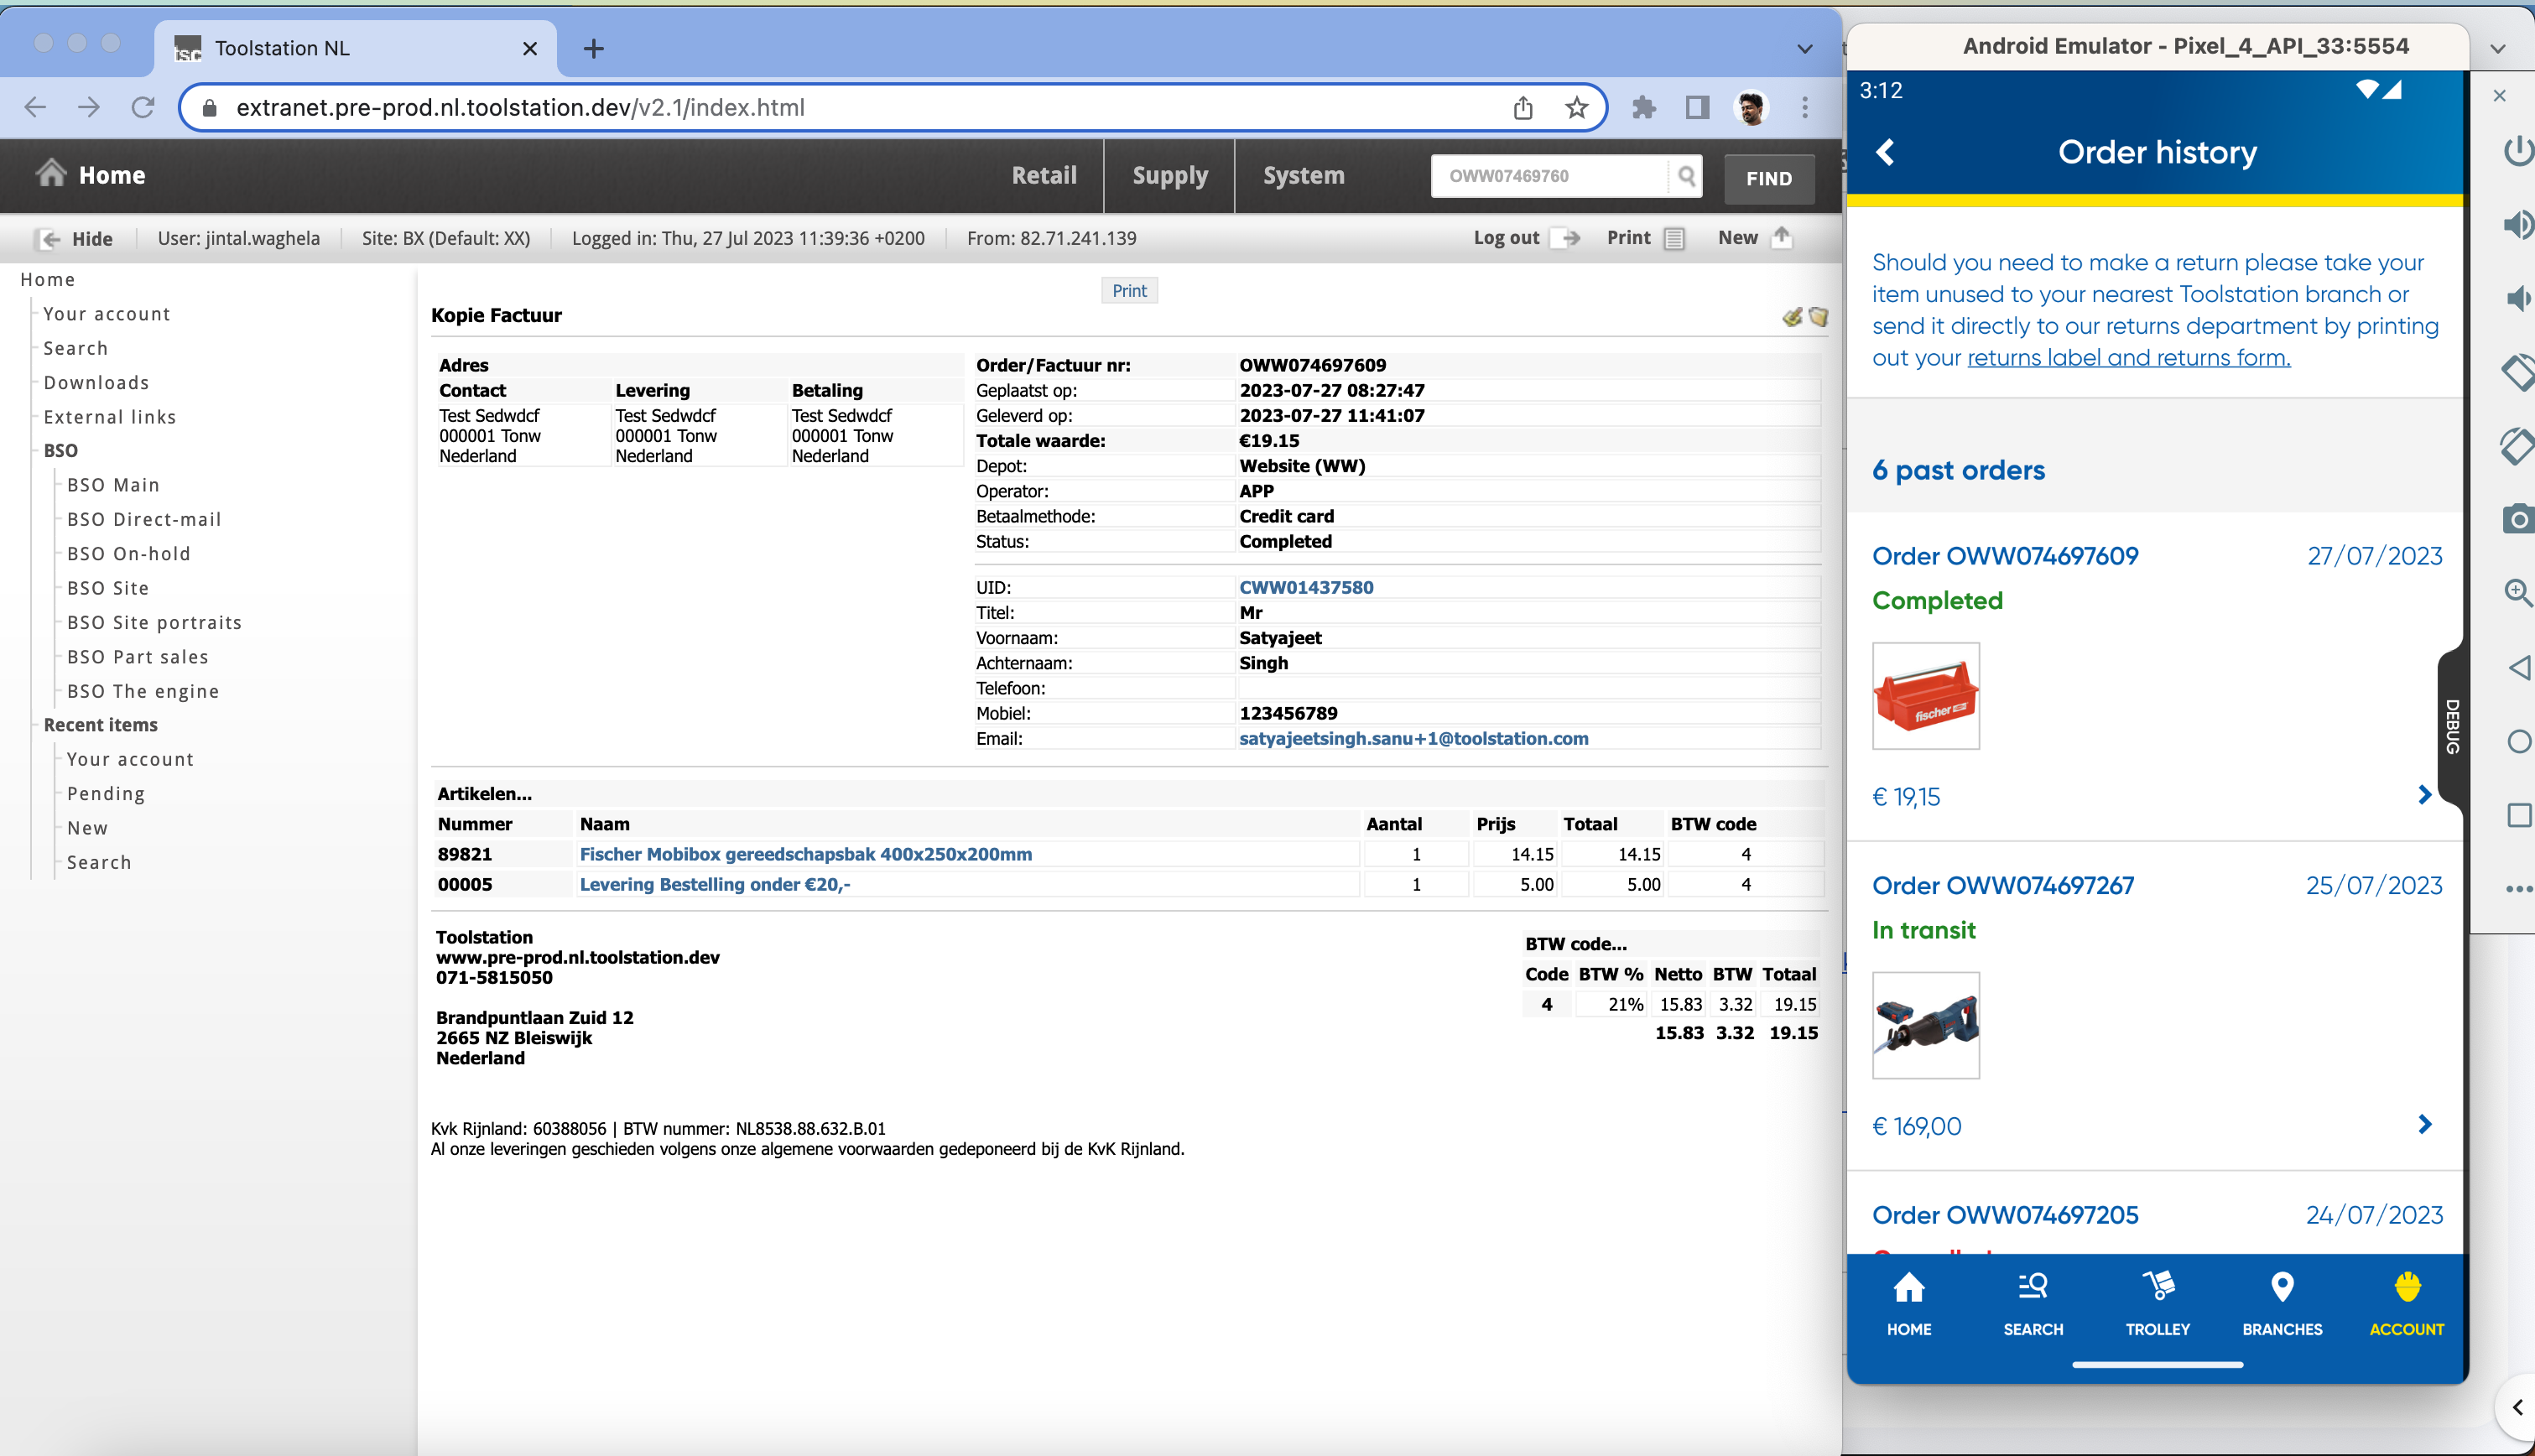Viewport: 2535px width, 1456px height.
Task: Open order OWW074697609 via its right chevron
Action: [x=2424, y=795]
